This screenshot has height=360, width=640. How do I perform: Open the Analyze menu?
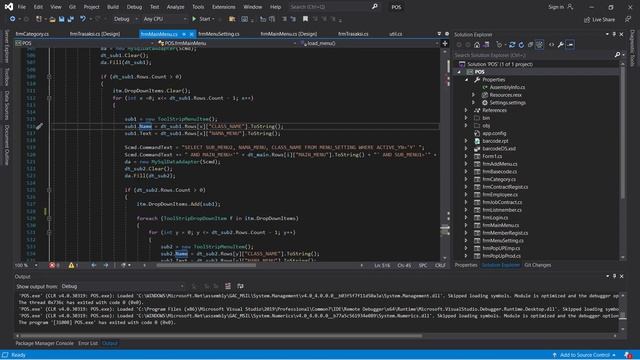pyautogui.click(x=176, y=7)
